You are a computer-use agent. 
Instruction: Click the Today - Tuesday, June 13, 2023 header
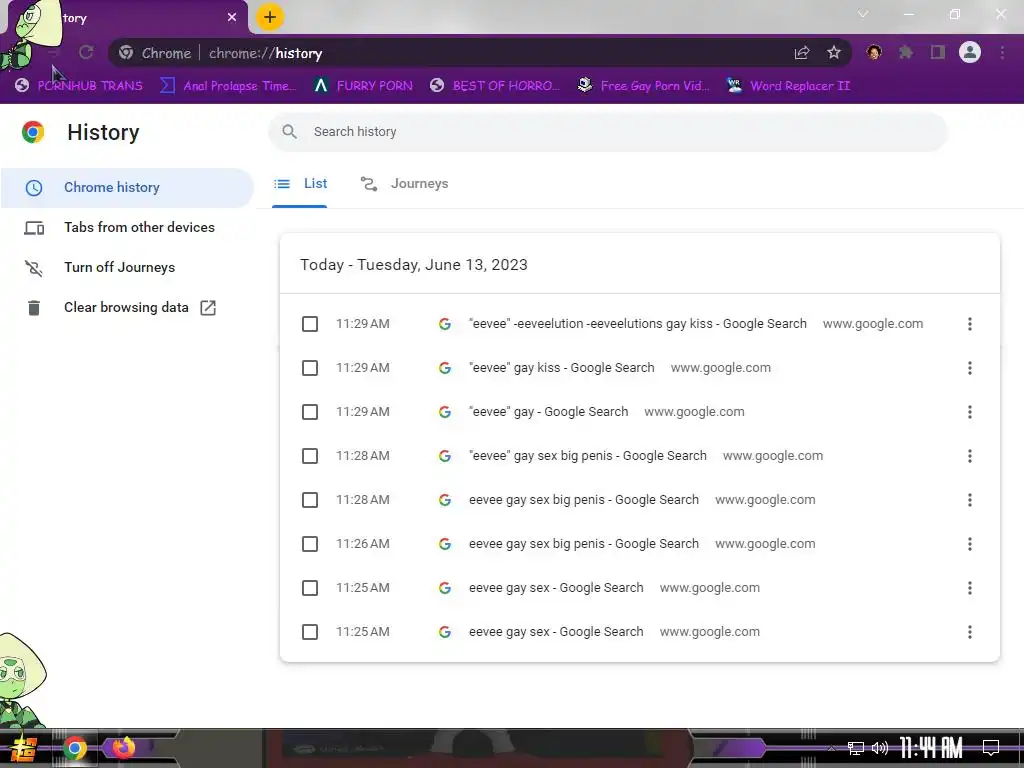413,265
